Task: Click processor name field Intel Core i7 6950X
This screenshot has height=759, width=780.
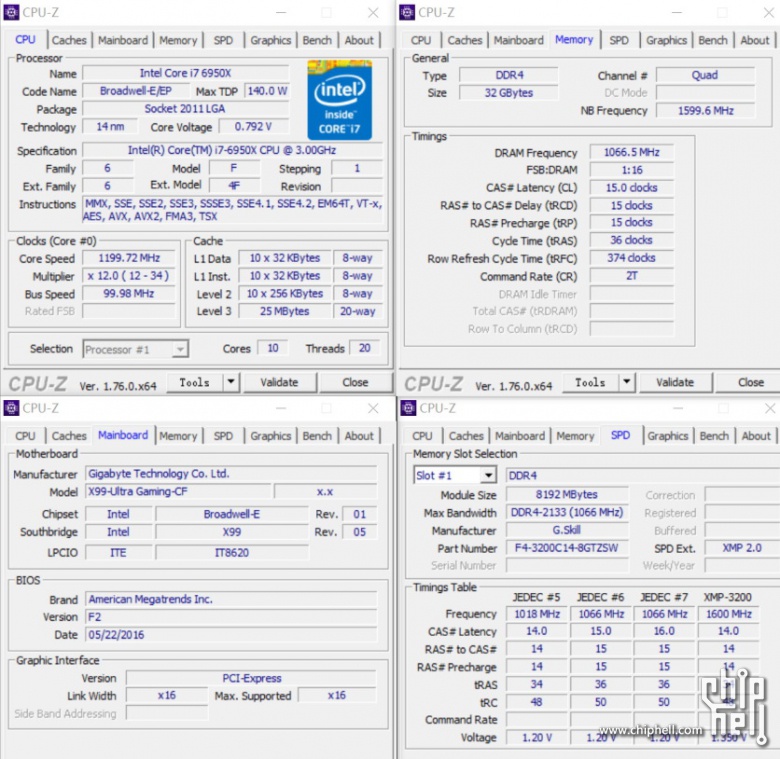Action: (186, 73)
